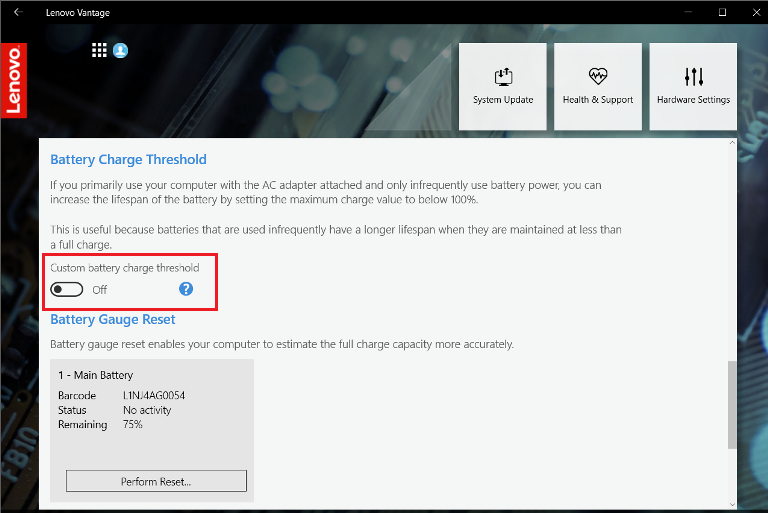Open the user profile icon

click(x=120, y=50)
